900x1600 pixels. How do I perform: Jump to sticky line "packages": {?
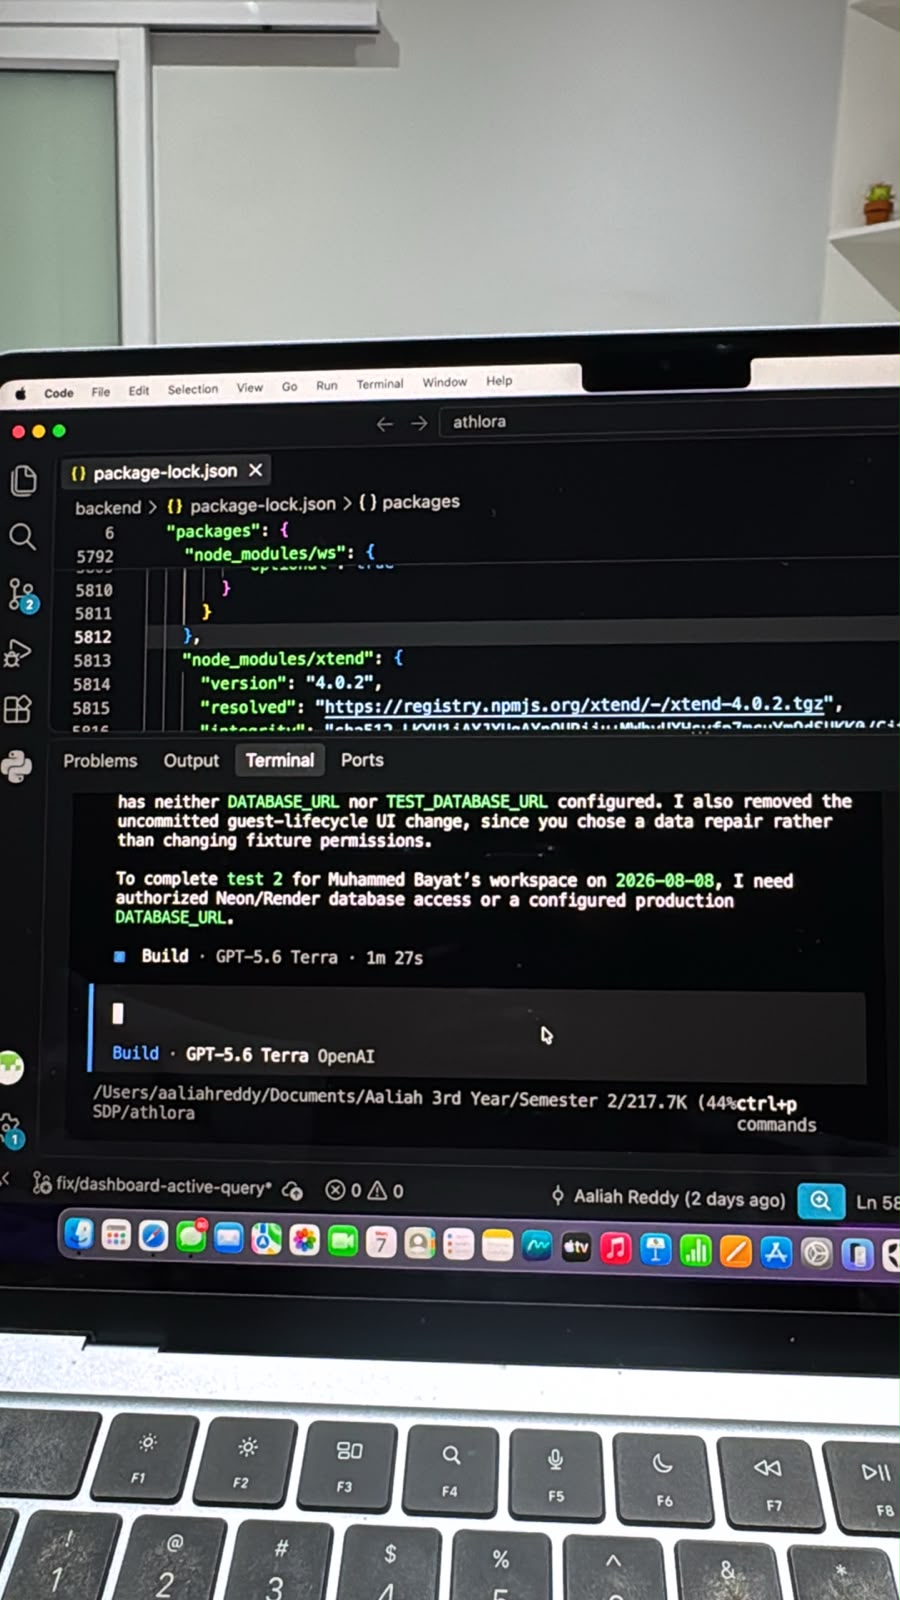coord(228,531)
